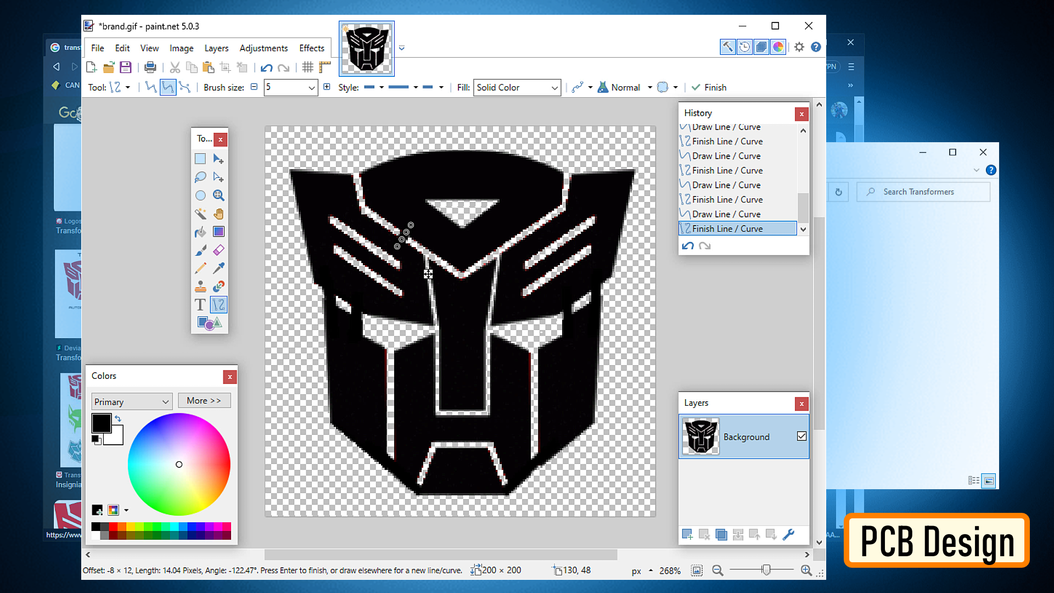
Task: Pick the Magic Wand tool
Action: click(201, 214)
